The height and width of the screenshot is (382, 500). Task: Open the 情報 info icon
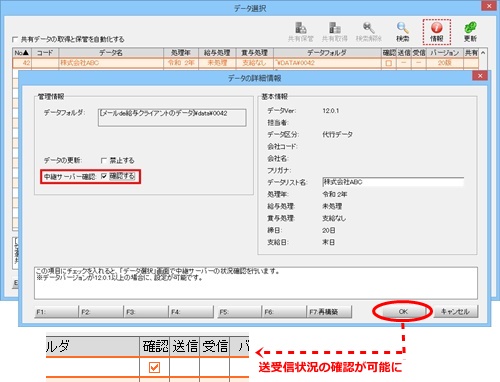(x=437, y=32)
